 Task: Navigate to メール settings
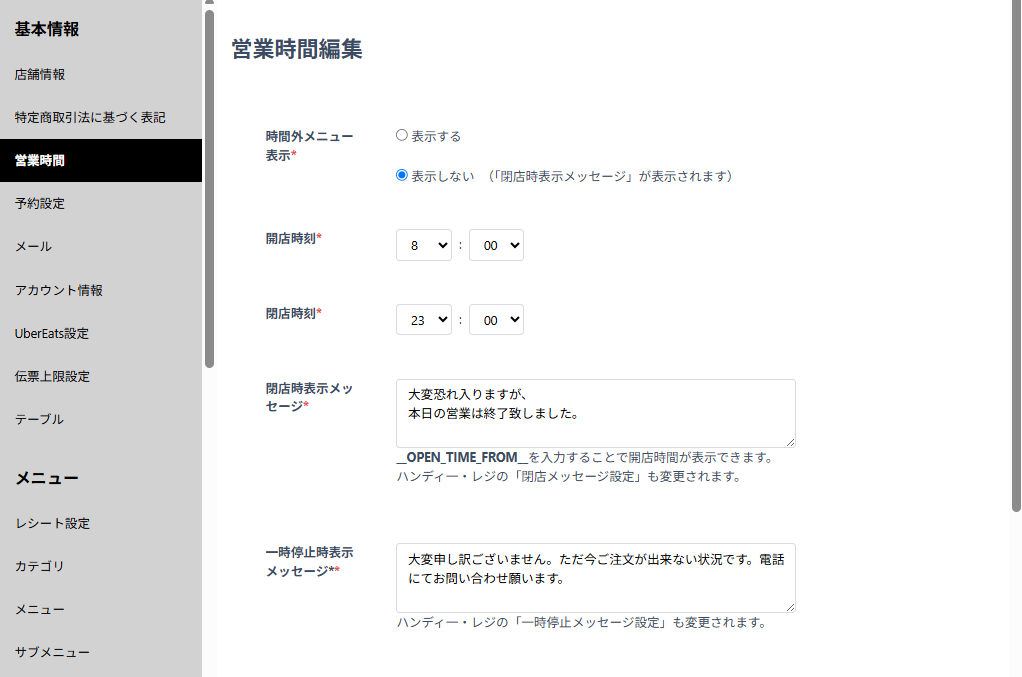pyautogui.click(x=33, y=246)
